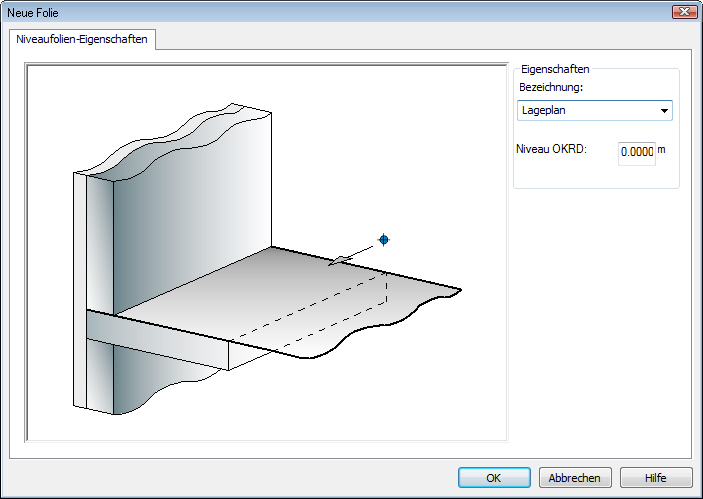Click the unit label m beside the level field
Screen dimensions: 703x499
pos(661,150)
